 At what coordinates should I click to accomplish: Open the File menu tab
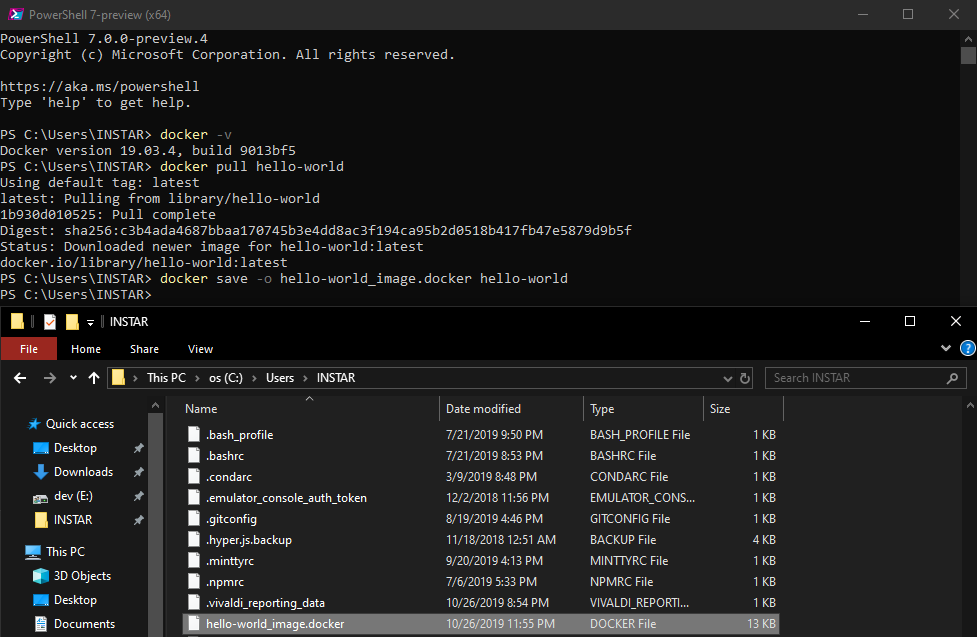tap(29, 349)
